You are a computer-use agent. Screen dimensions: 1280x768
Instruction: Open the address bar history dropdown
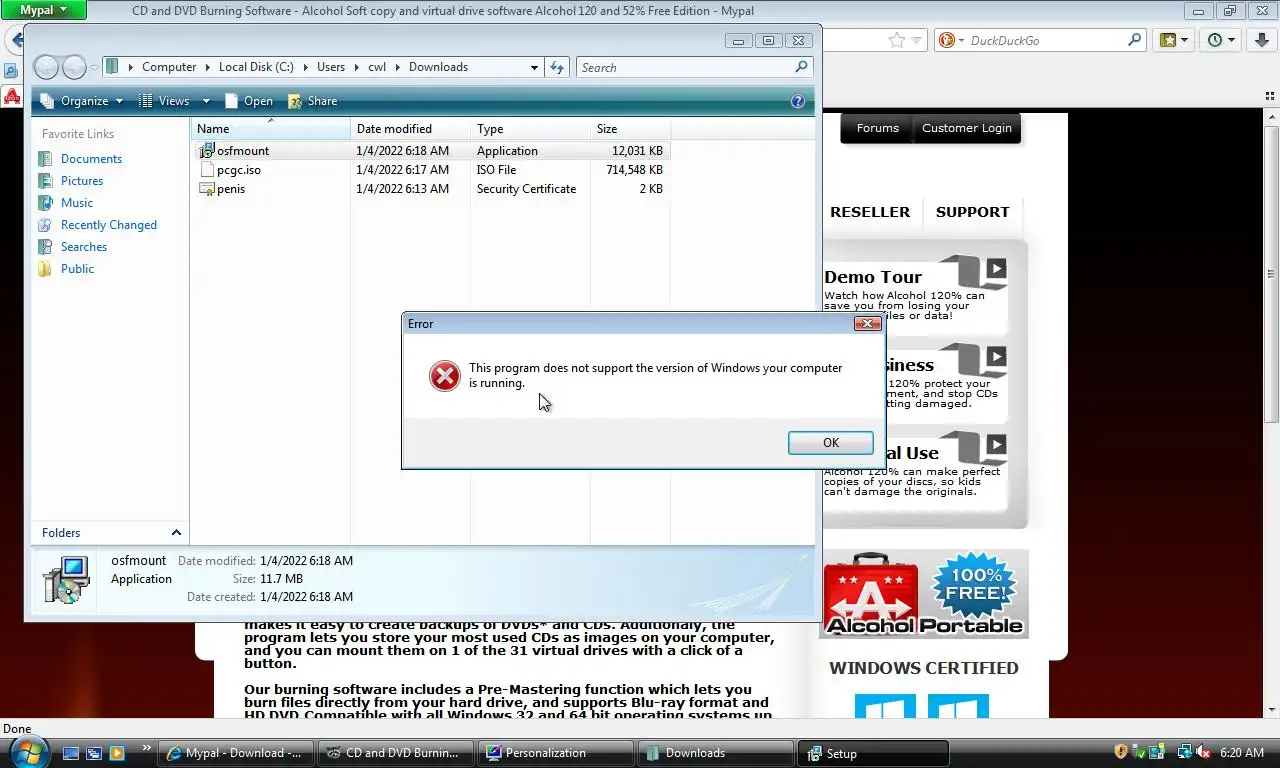[534, 67]
